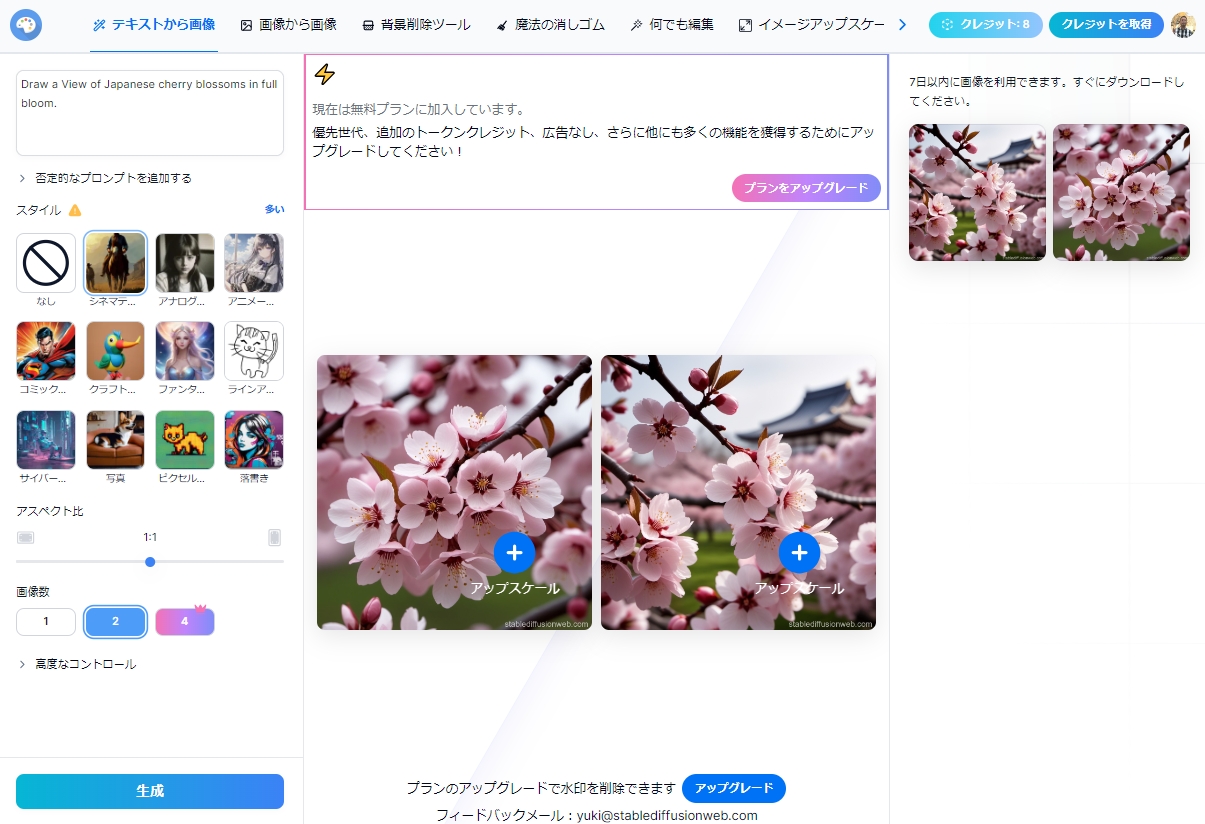Expand 高度なコントロール section
Image resolution: width=1205 pixels, height=824 pixels.
tap(77, 664)
